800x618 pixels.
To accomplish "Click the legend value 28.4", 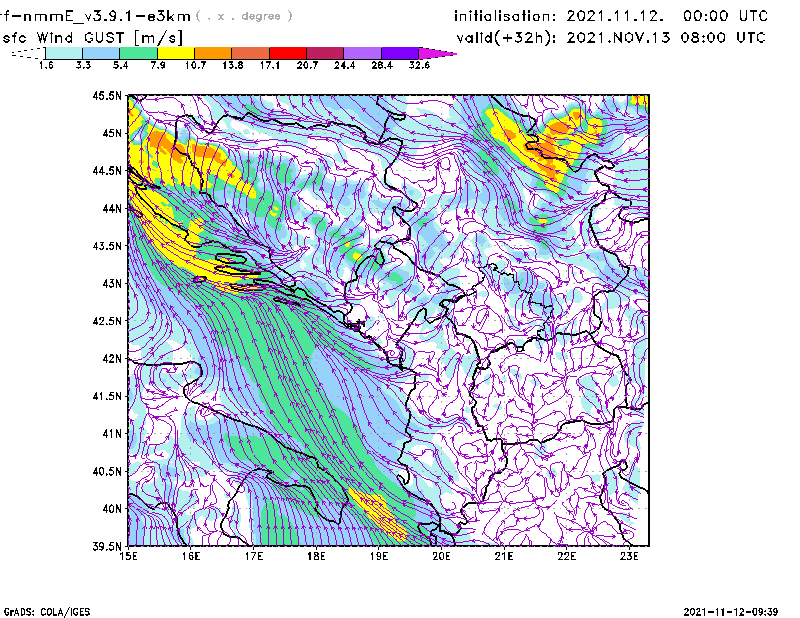I will point(382,65).
